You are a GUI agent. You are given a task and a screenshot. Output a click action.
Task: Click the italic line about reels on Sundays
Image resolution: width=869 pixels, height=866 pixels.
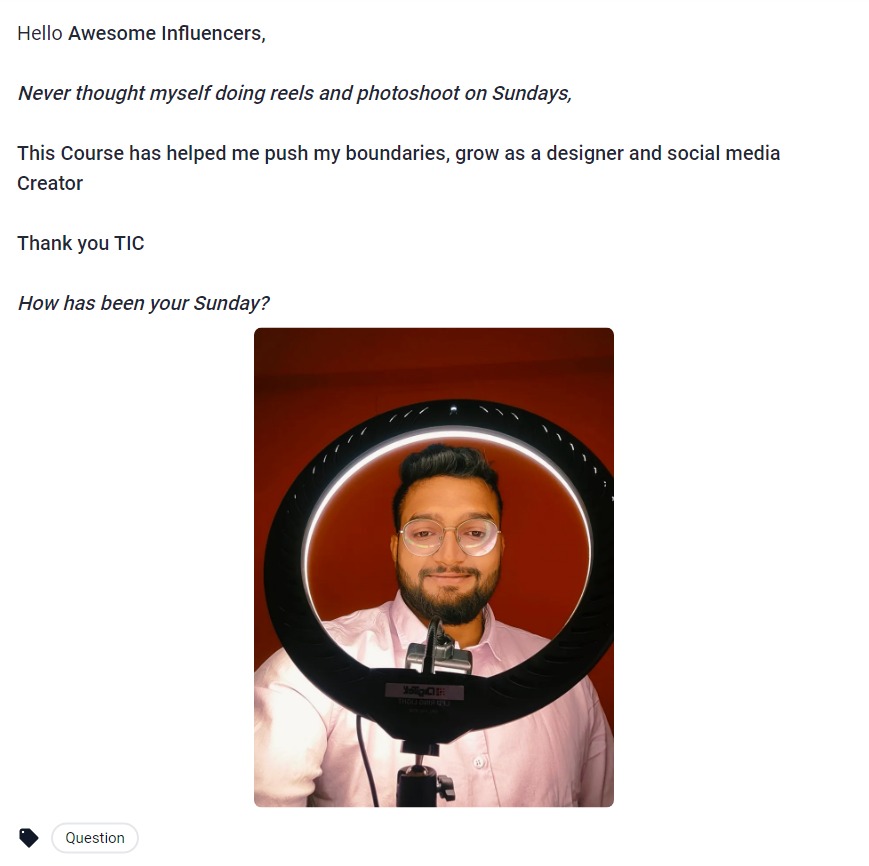295,93
